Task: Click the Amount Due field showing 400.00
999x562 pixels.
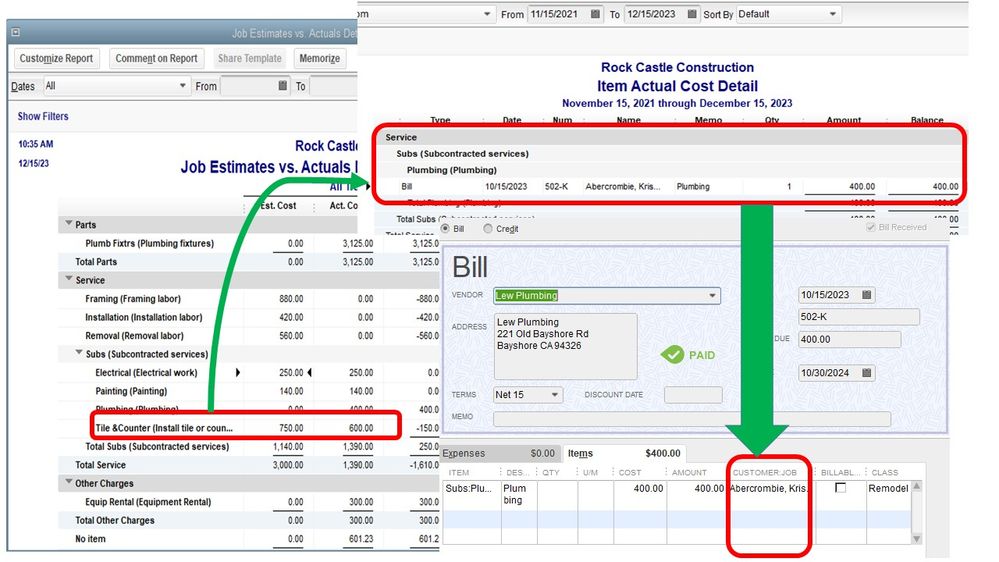Action: 849,340
